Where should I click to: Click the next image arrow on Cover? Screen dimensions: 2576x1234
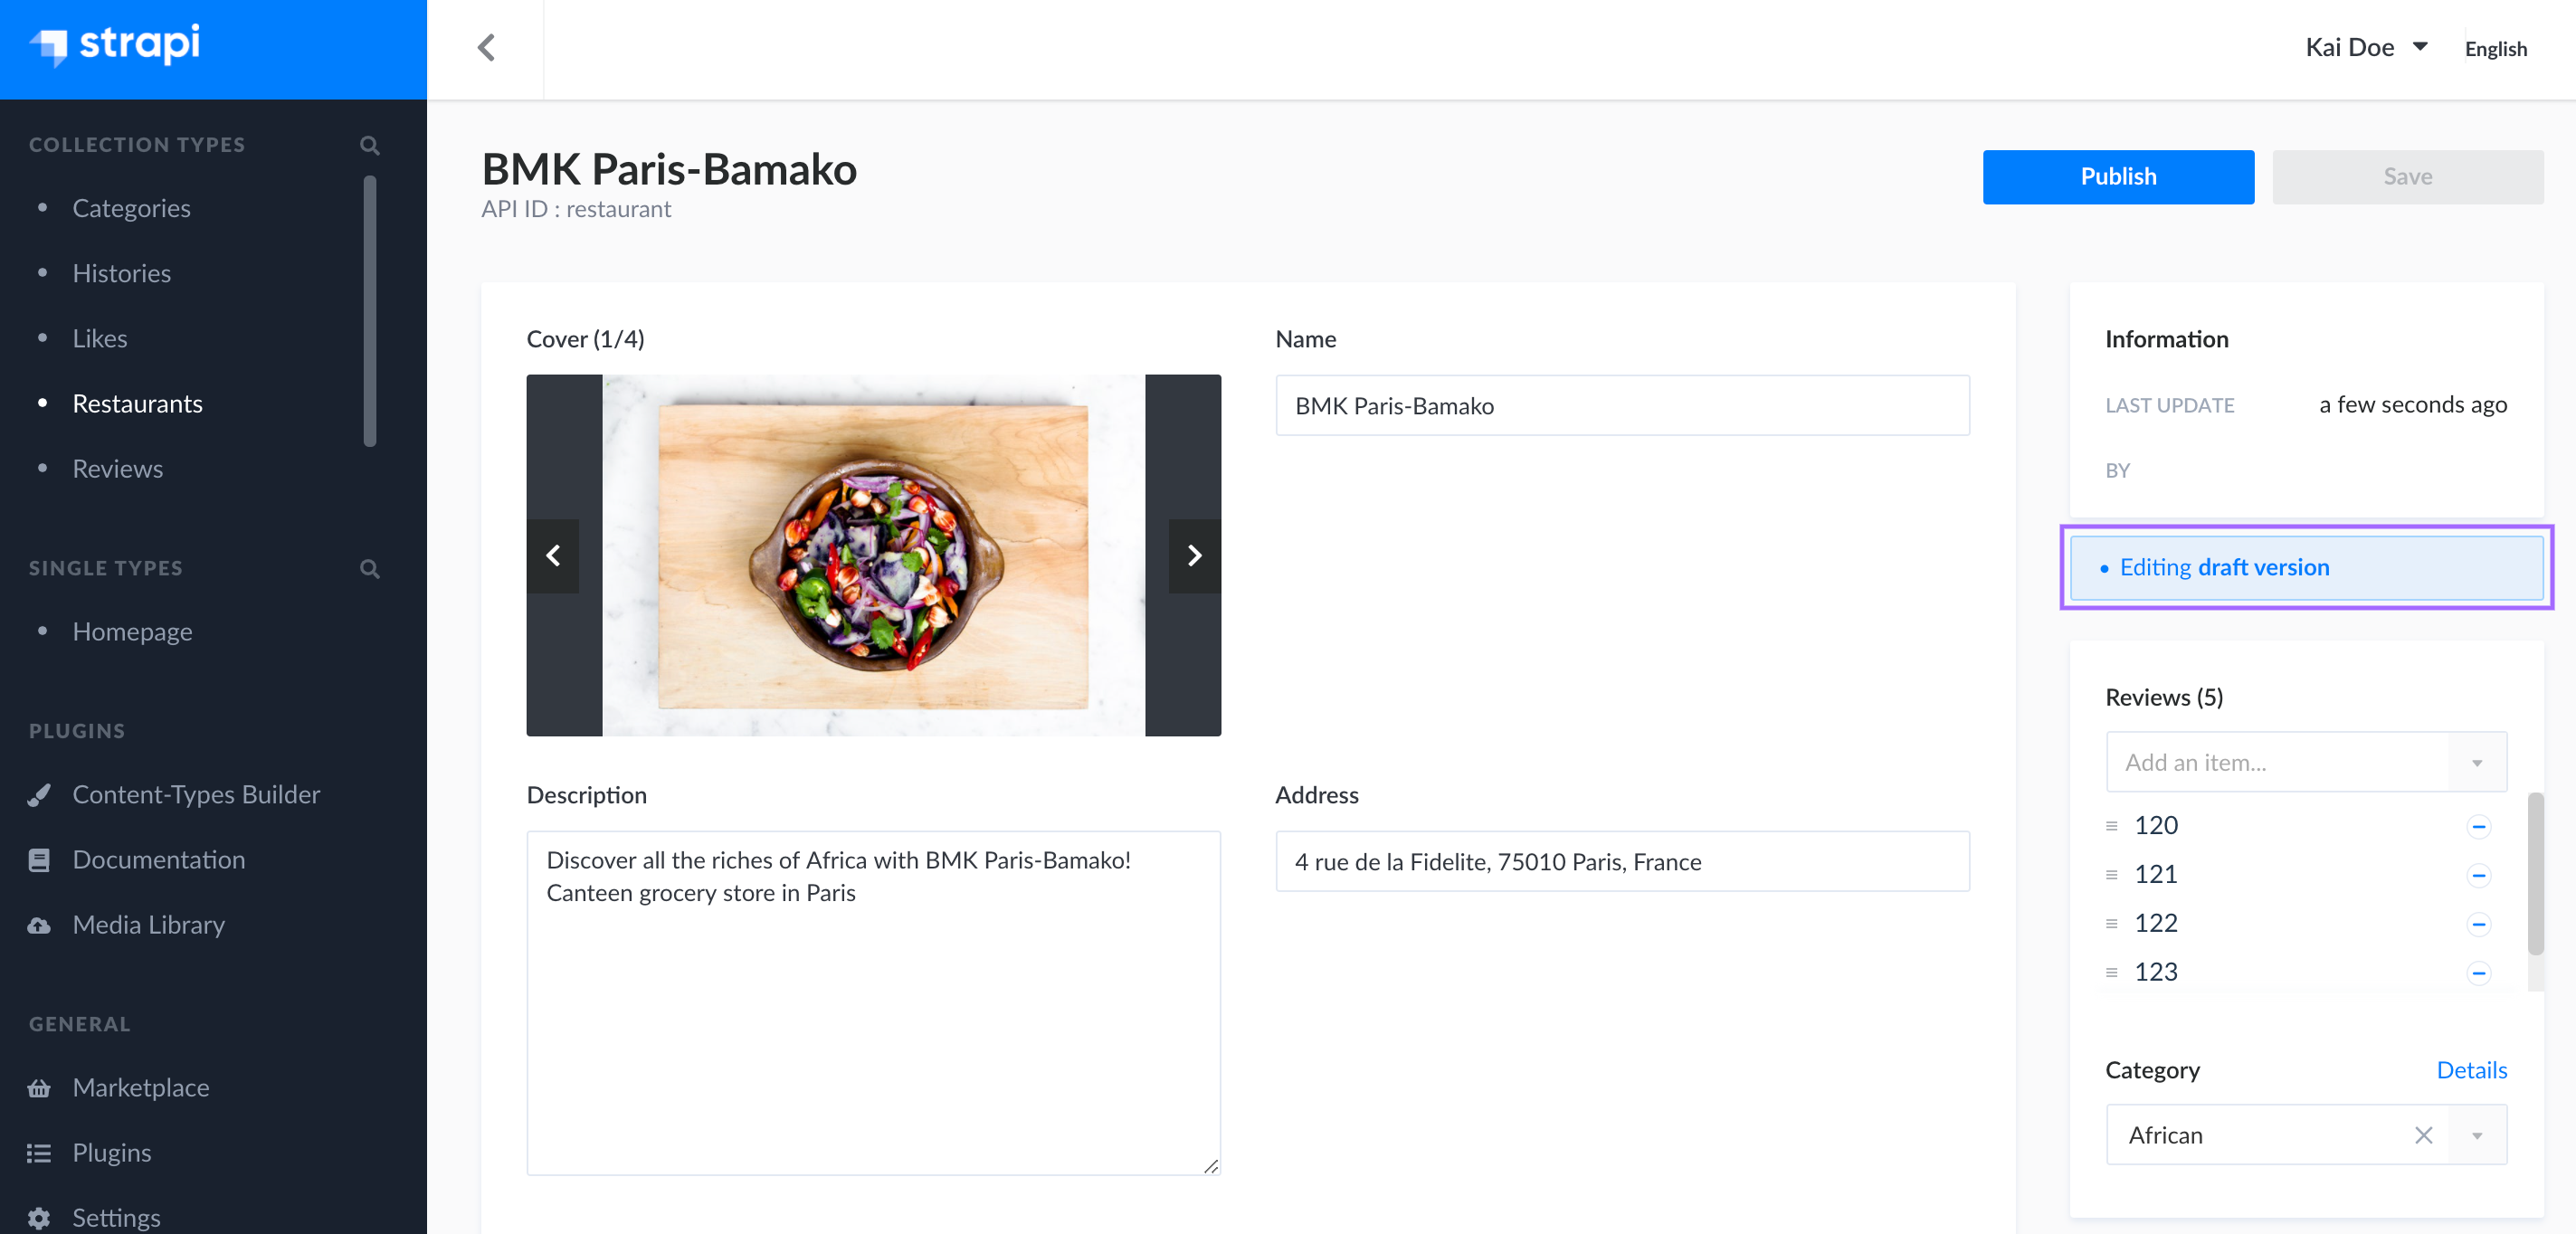(1194, 555)
